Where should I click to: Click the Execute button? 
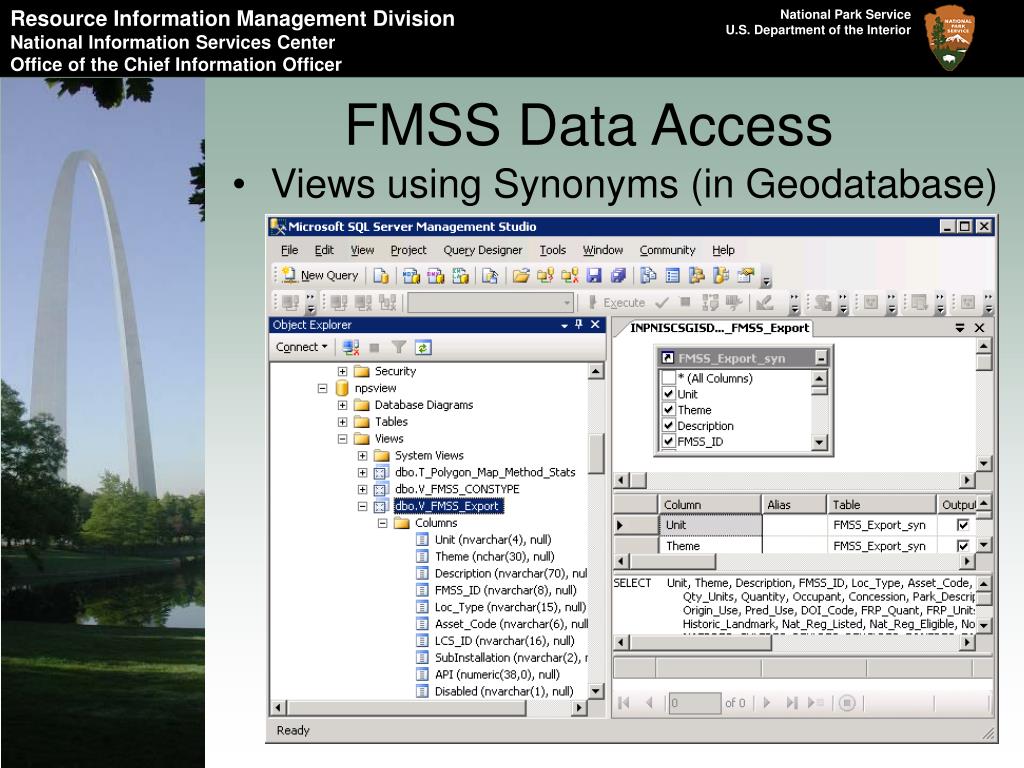tap(616, 303)
